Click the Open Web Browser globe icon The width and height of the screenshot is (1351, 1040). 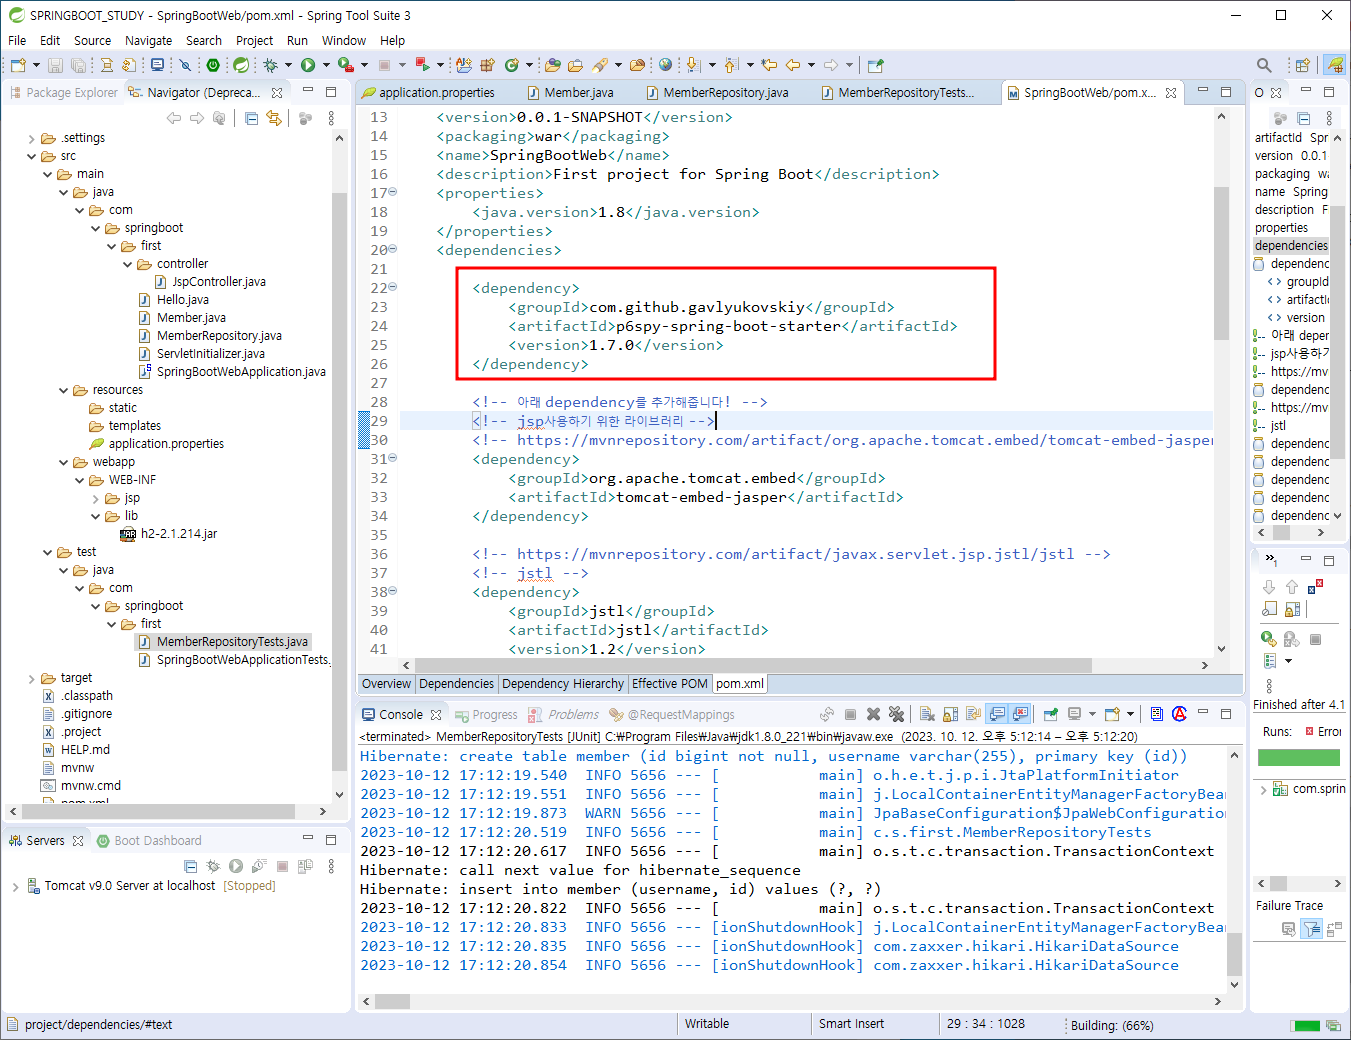(665, 65)
